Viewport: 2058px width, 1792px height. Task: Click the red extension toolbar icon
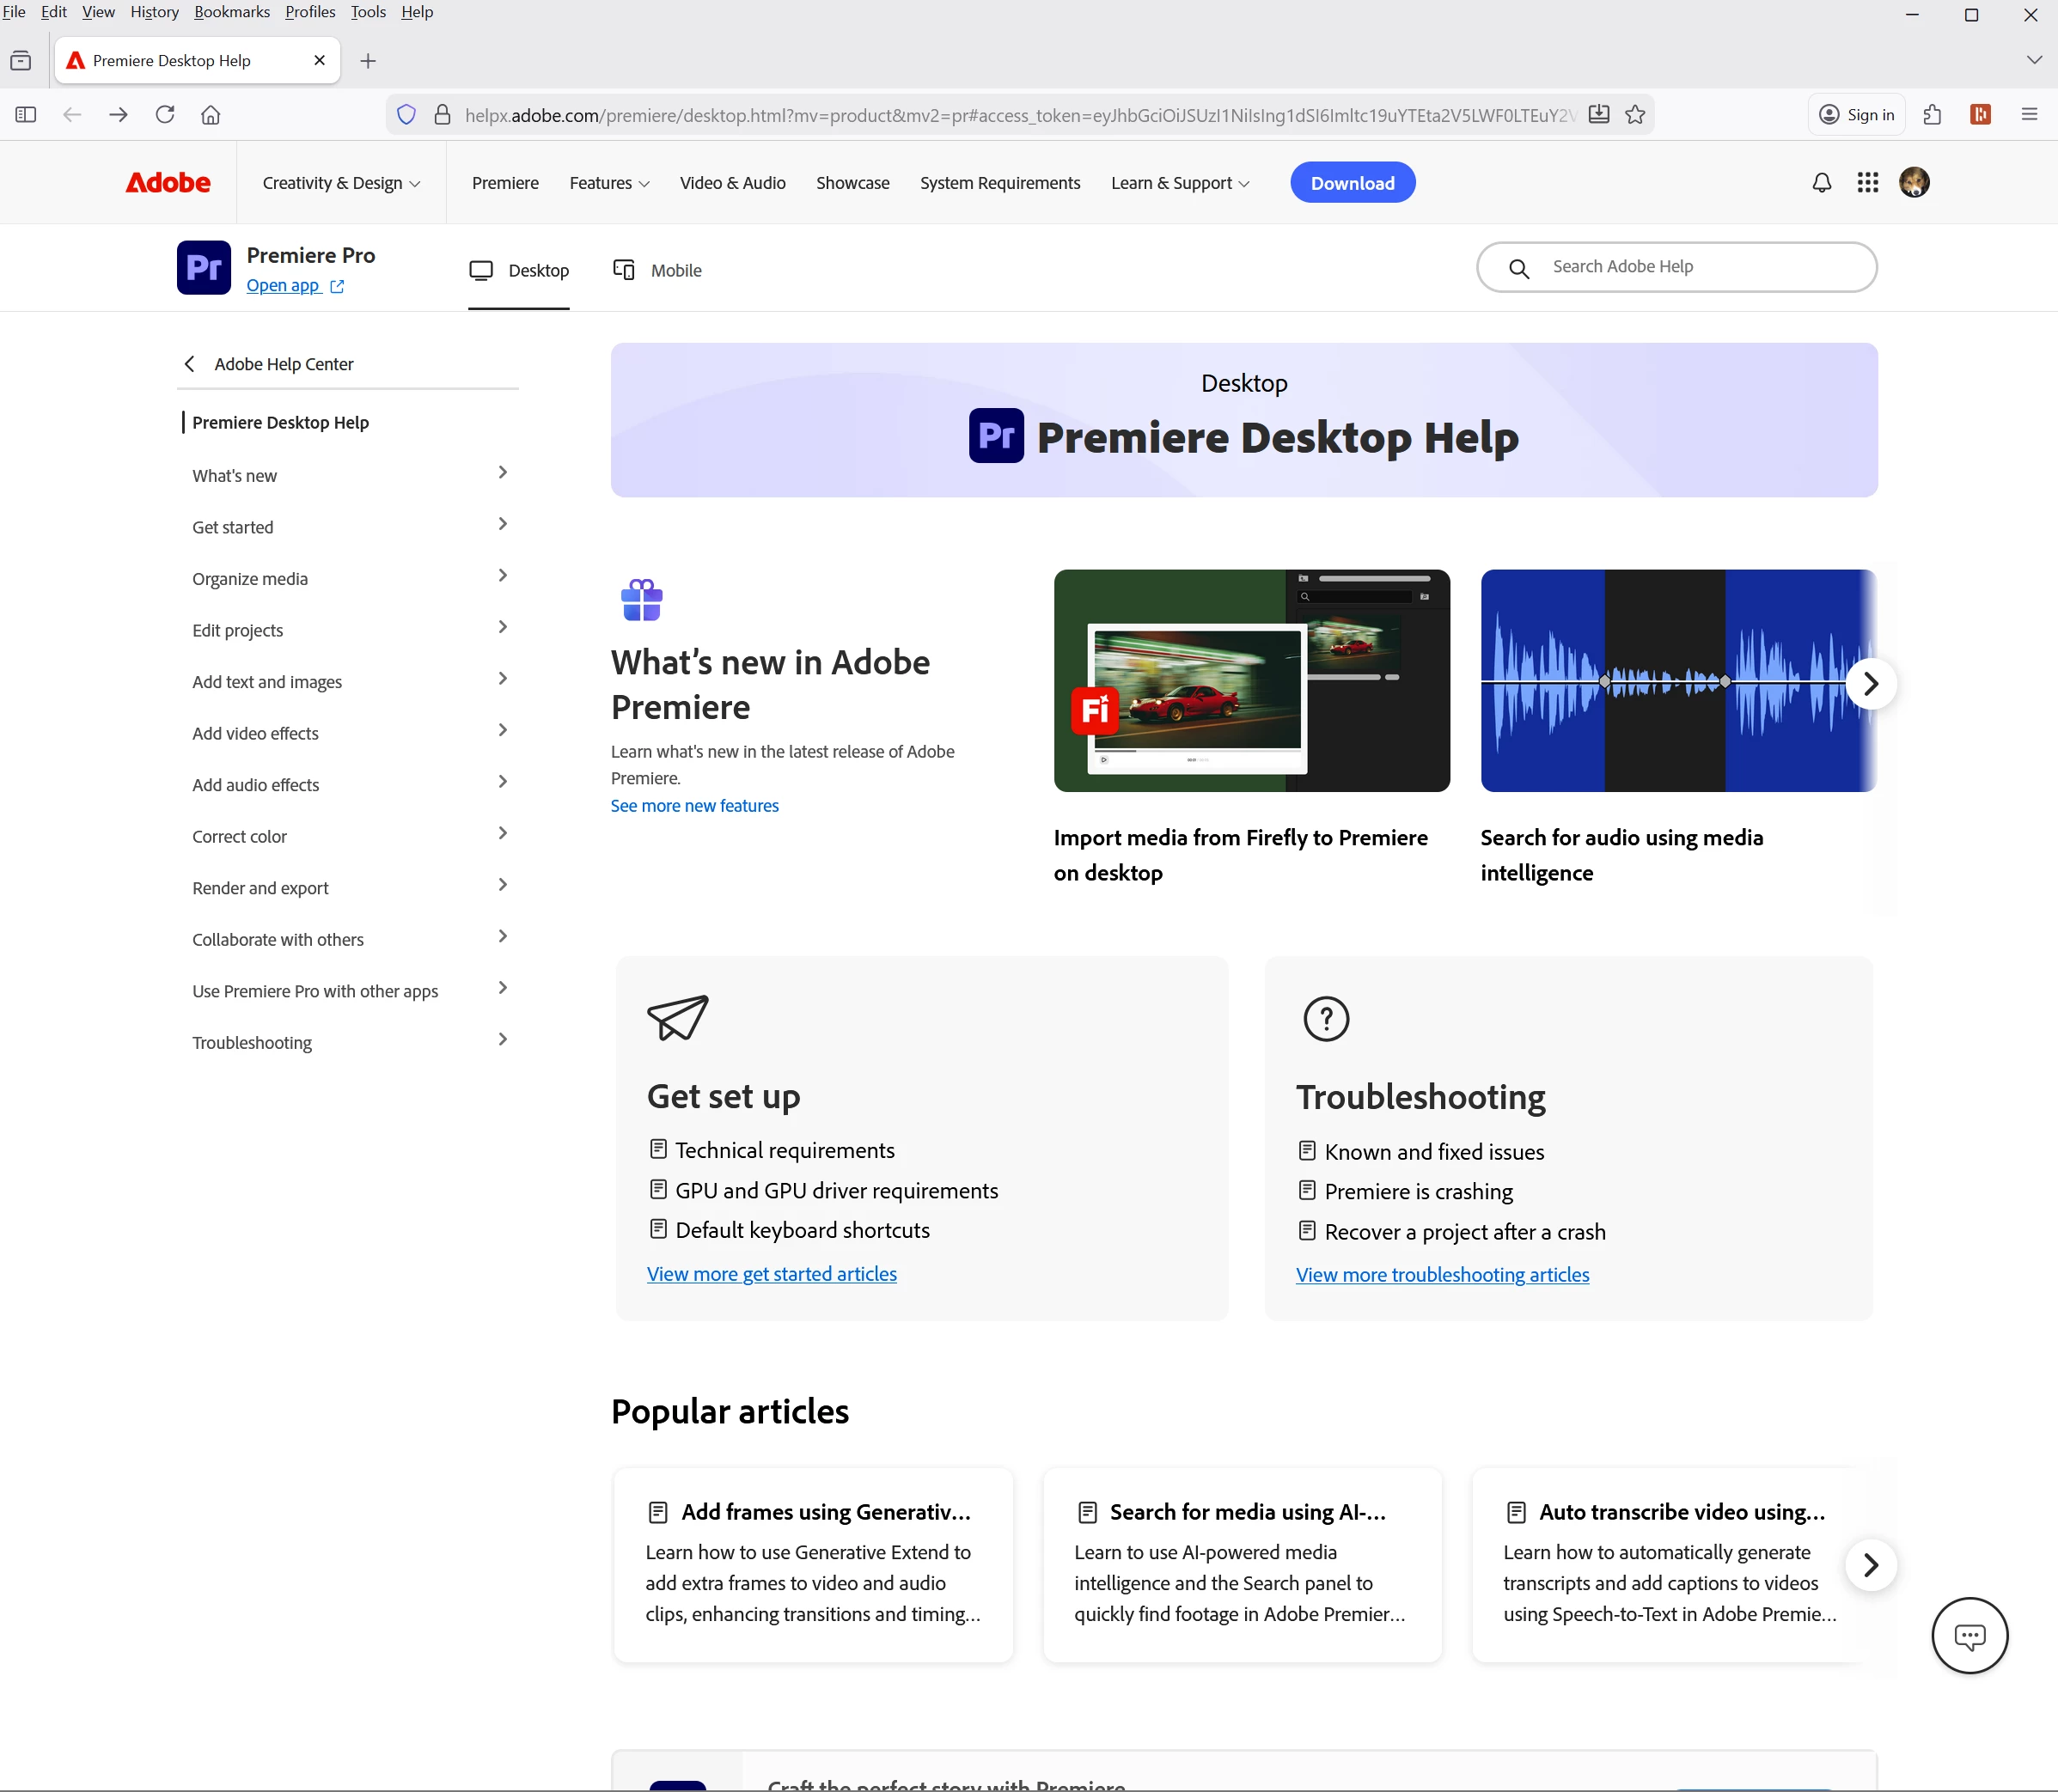pos(1980,115)
